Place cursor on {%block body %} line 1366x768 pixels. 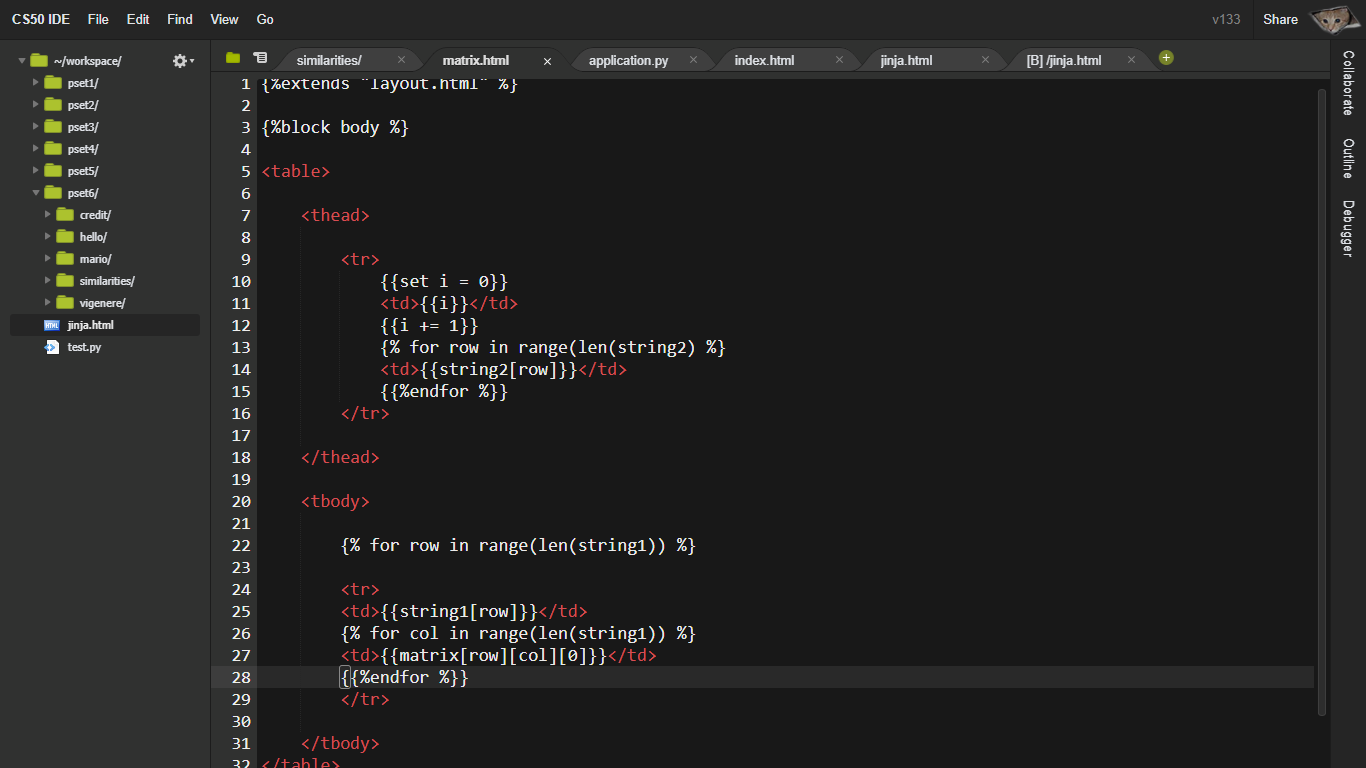[x=335, y=127]
